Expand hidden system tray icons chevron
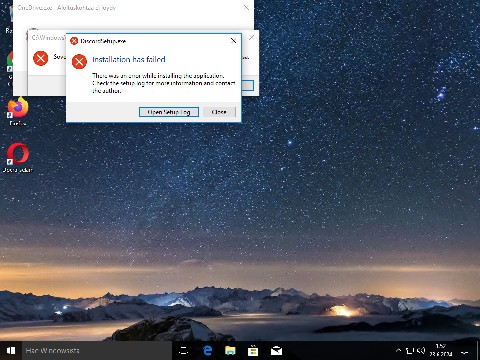Image resolution: width=480 pixels, height=360 pixels. click(x=398, y=350)
